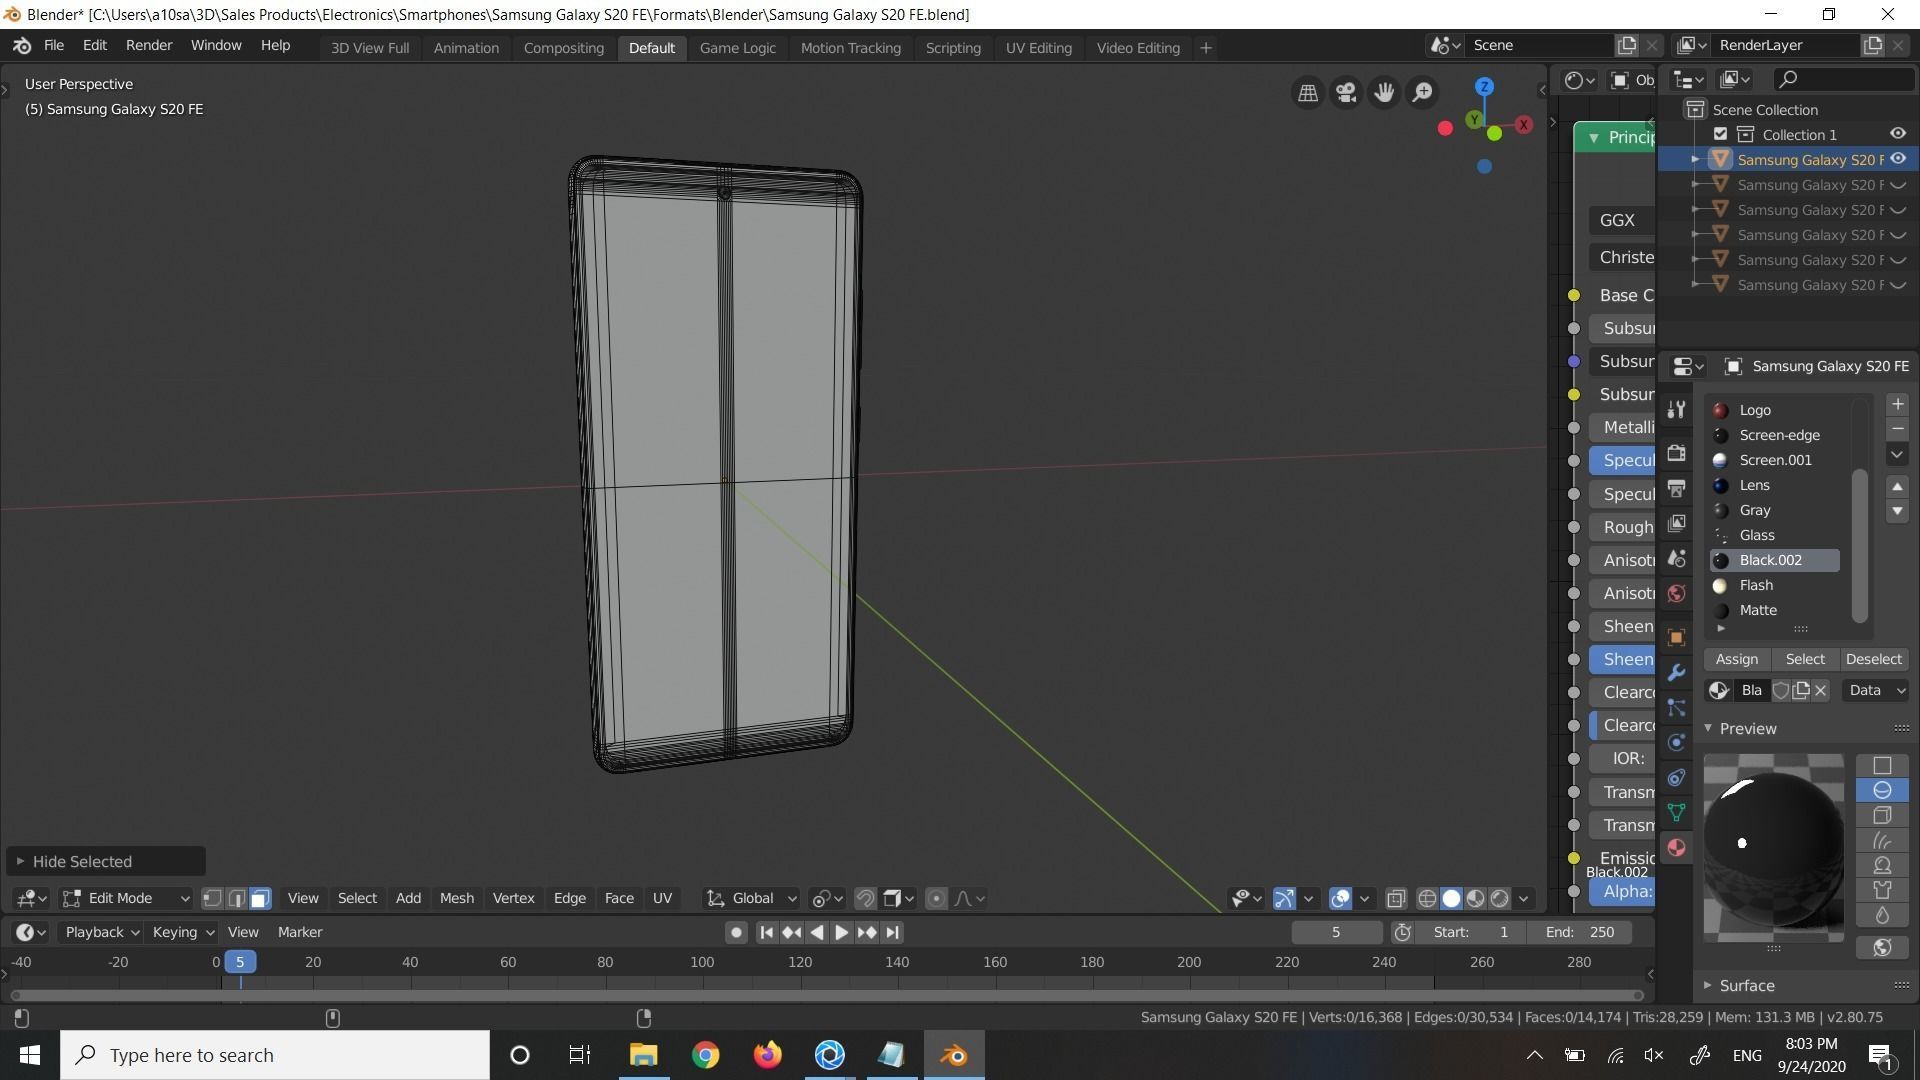1920x1080 pixels.
Task: Activate the zoom view magnifier icon
Action: 1422,93
